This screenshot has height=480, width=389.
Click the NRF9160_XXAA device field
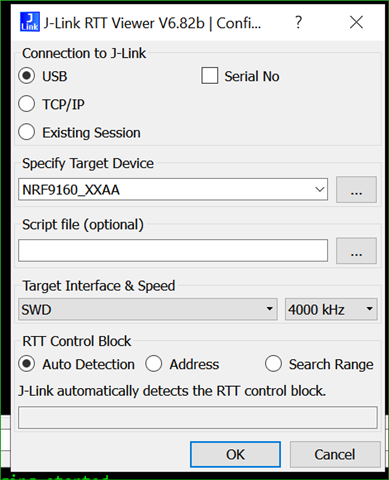point(173,189)
